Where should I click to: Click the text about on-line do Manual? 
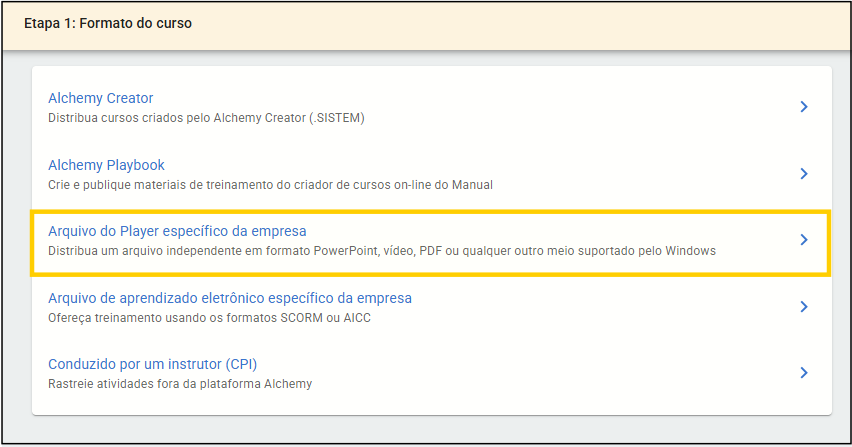coord(270,185)
